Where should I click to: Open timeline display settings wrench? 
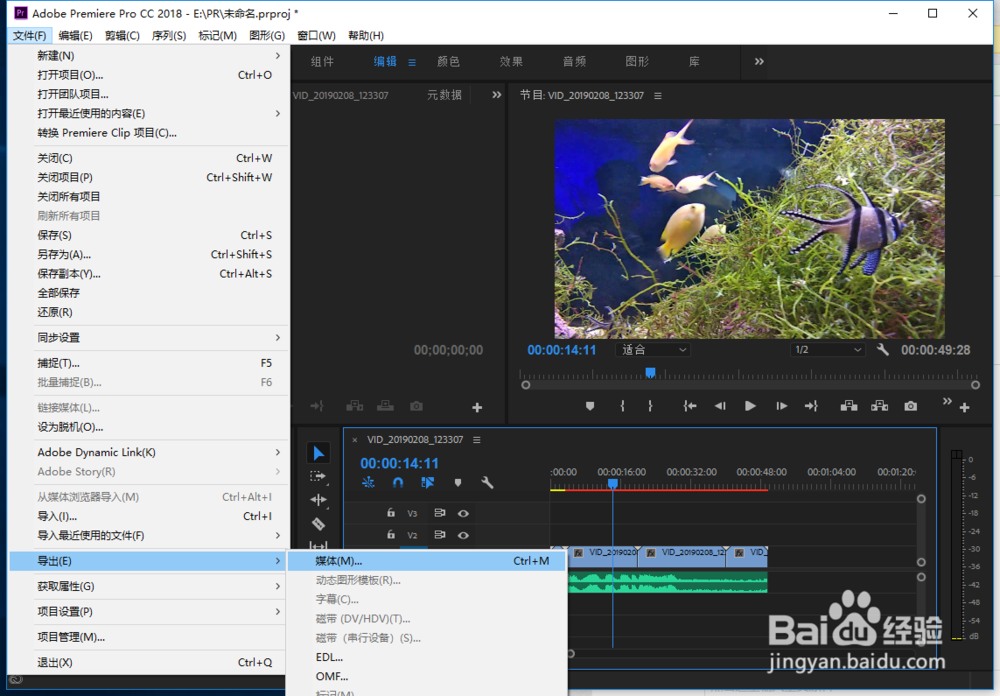coord(487,483)
